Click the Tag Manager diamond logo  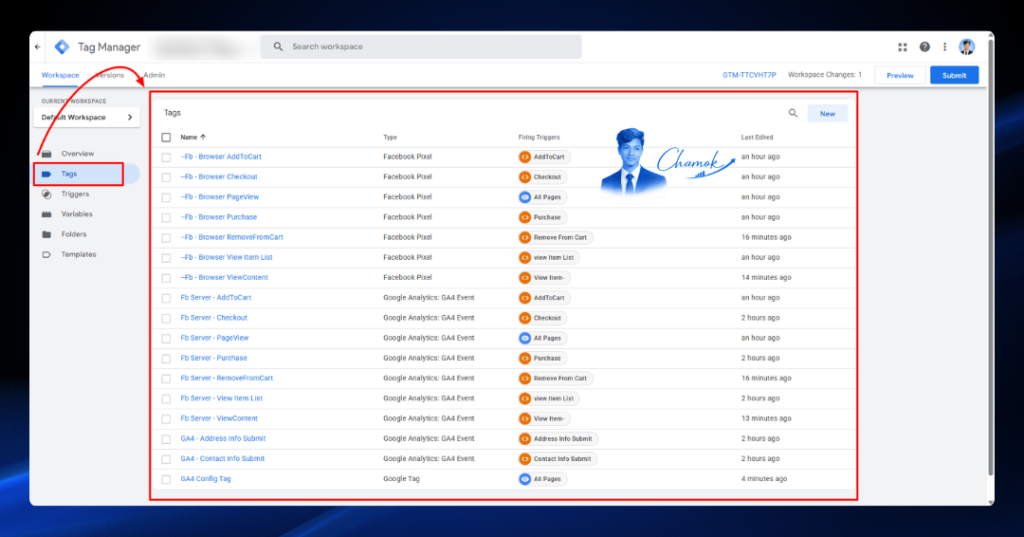(62, 47)
